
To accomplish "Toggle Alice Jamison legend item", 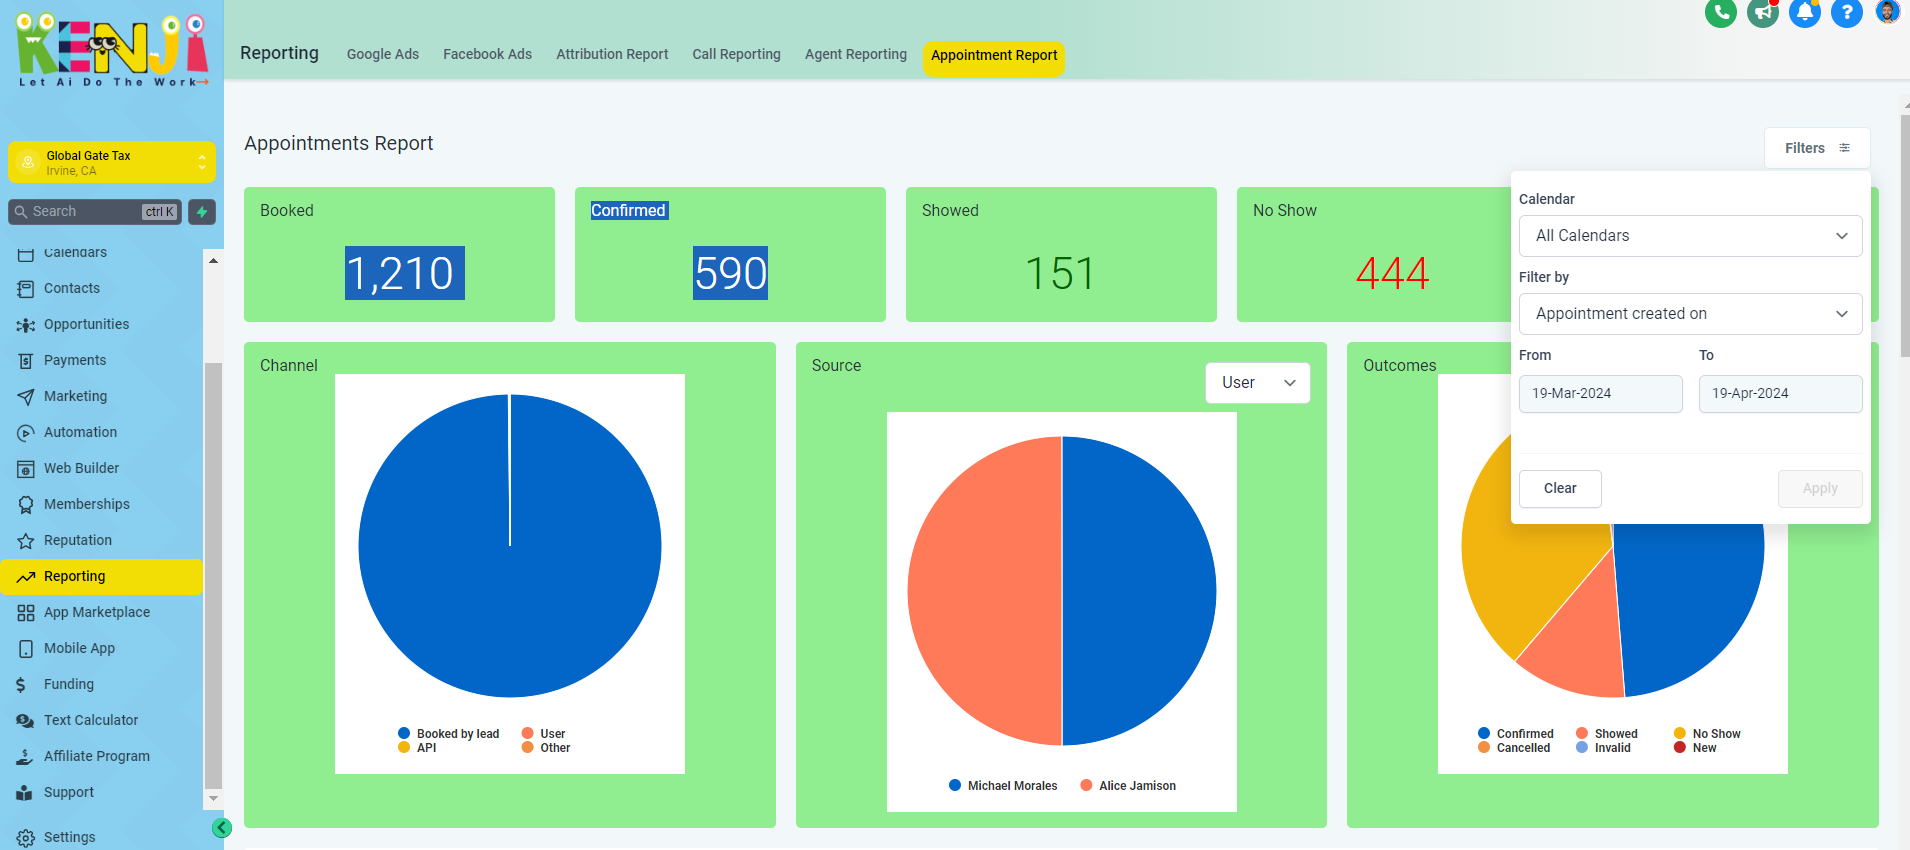I will [1128, 786].
